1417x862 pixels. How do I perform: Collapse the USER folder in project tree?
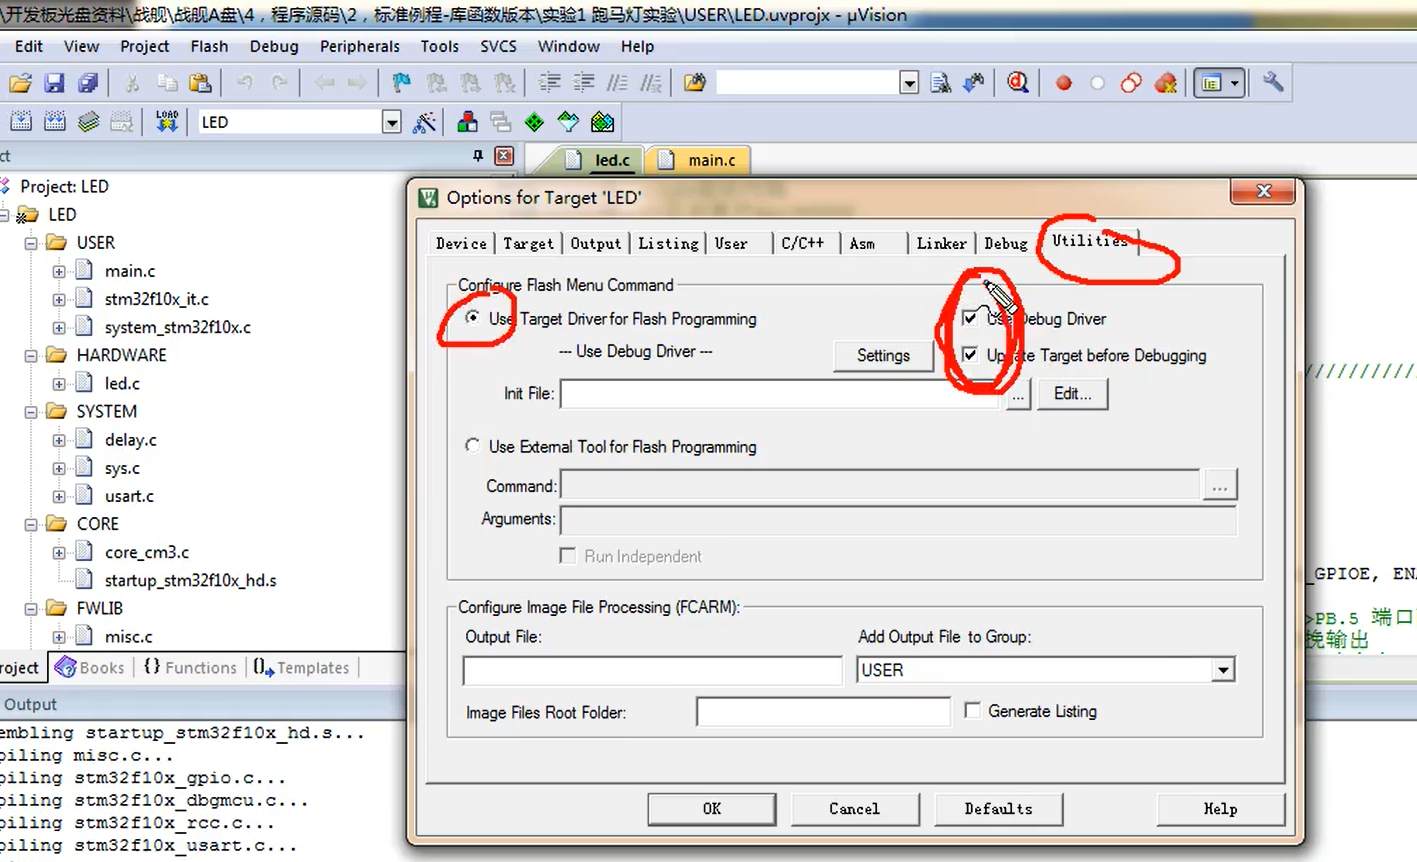[31, 243]
